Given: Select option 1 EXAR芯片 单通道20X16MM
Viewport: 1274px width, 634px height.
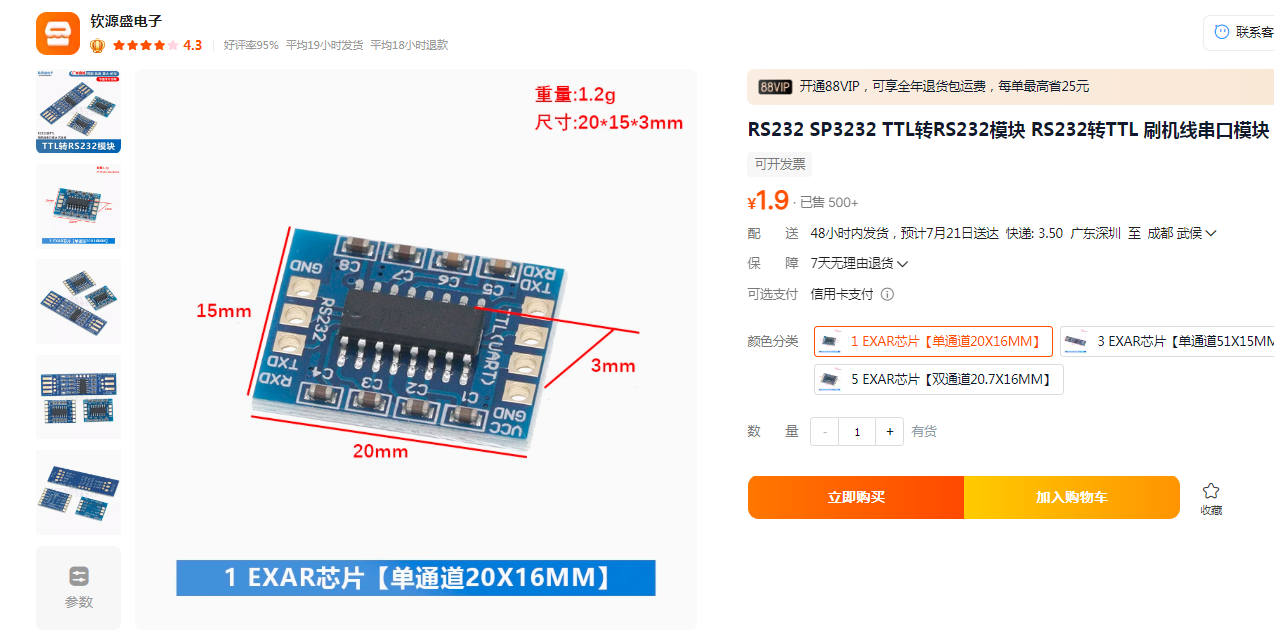Looking at the screenshot, I should (x=933, y=341).
